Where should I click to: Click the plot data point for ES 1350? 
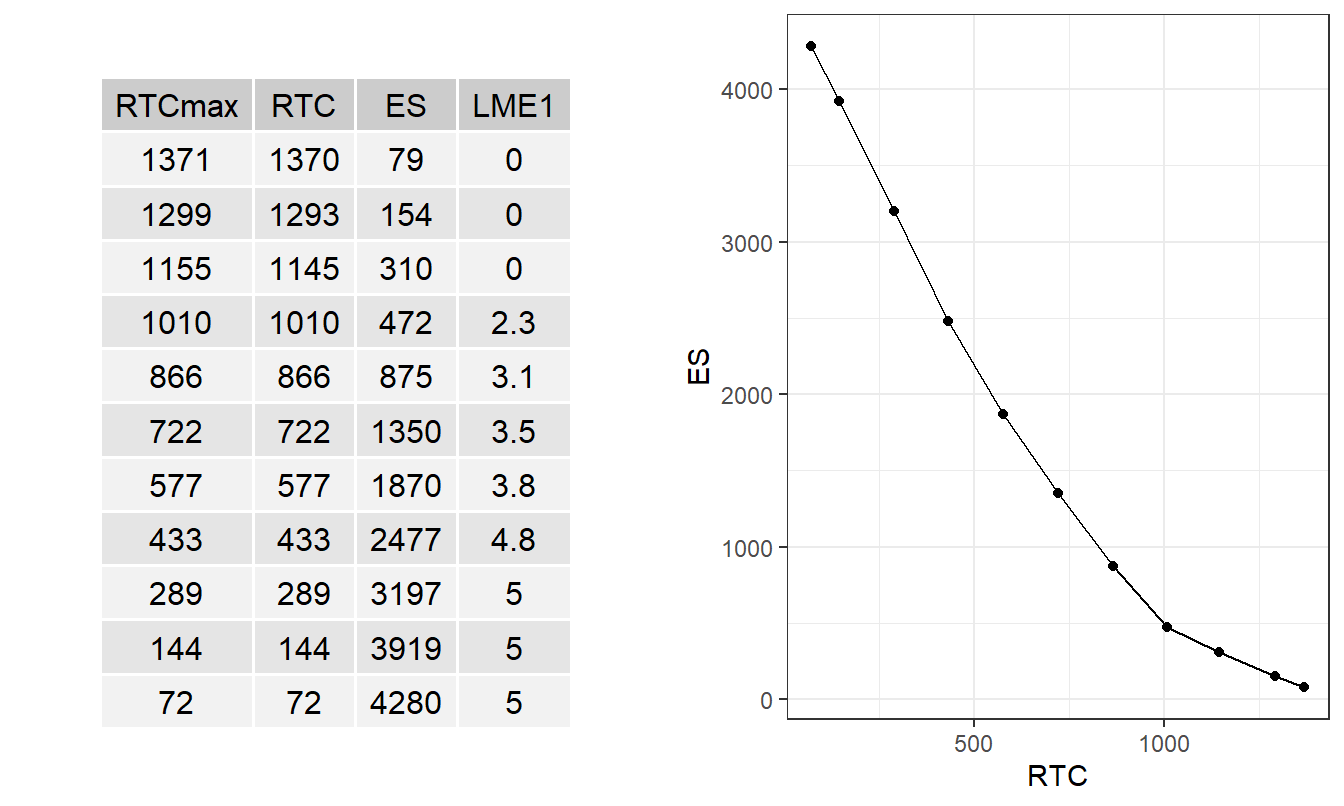tap(1058, 493)
